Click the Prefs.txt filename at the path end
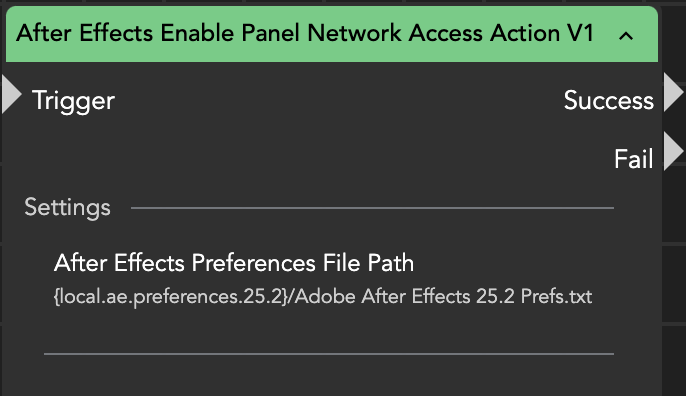This screenshot has width=686, height=396. click(x=556, y=297)
